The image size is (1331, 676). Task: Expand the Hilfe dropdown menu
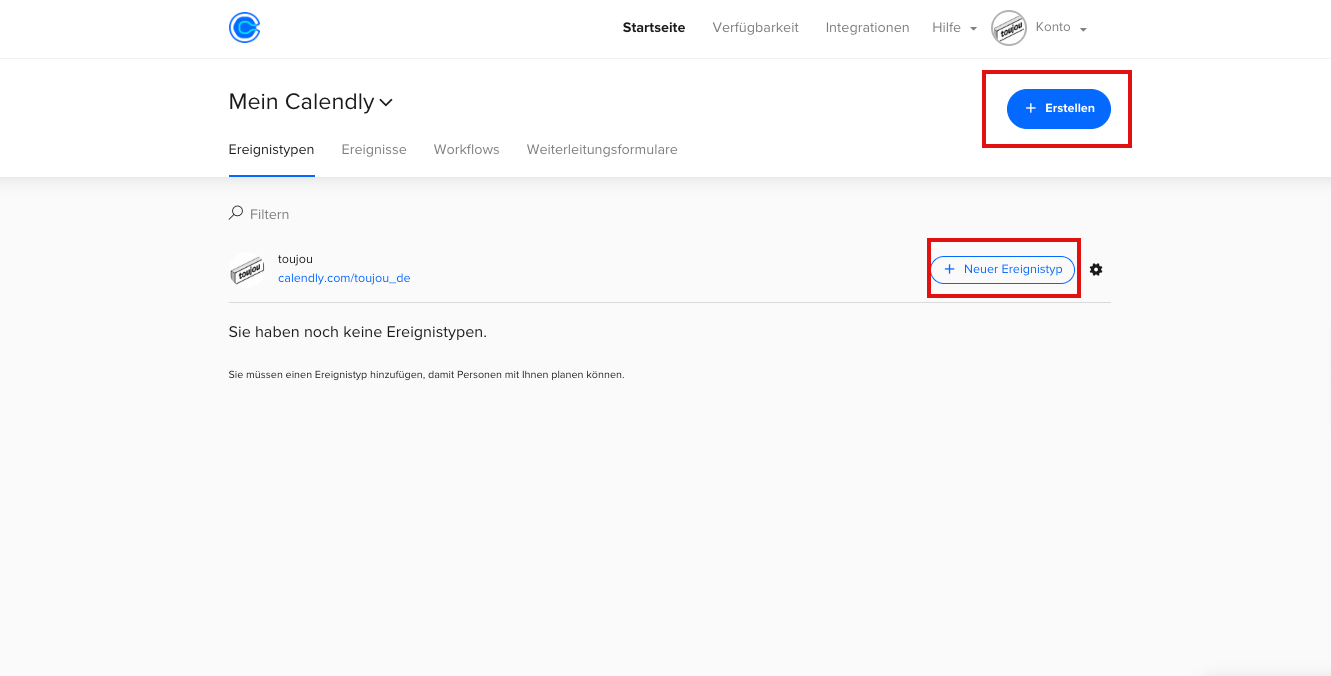point(953,28)
